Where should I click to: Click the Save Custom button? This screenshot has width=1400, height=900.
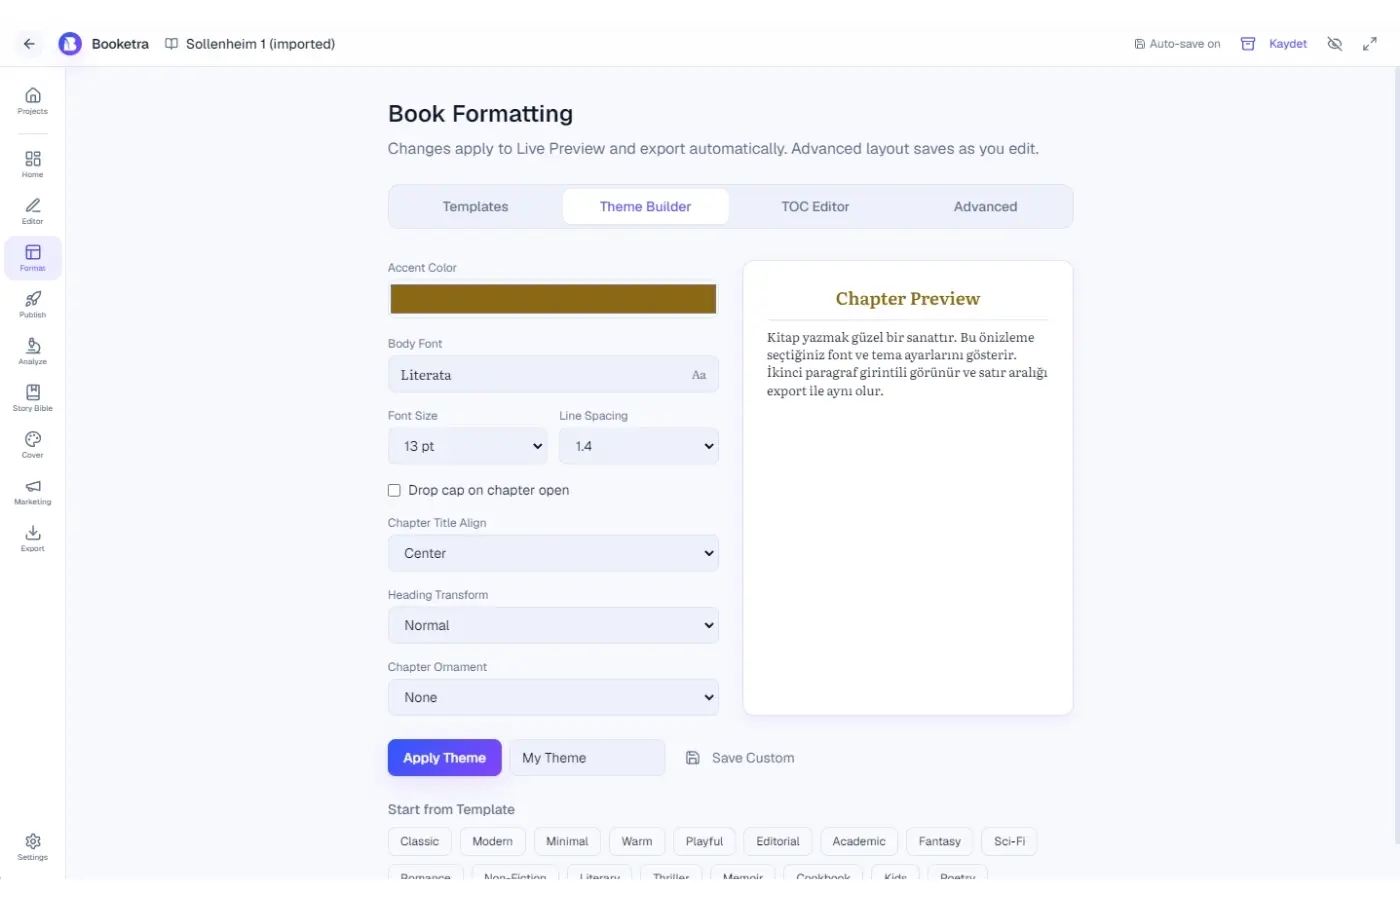click(741, 758)
